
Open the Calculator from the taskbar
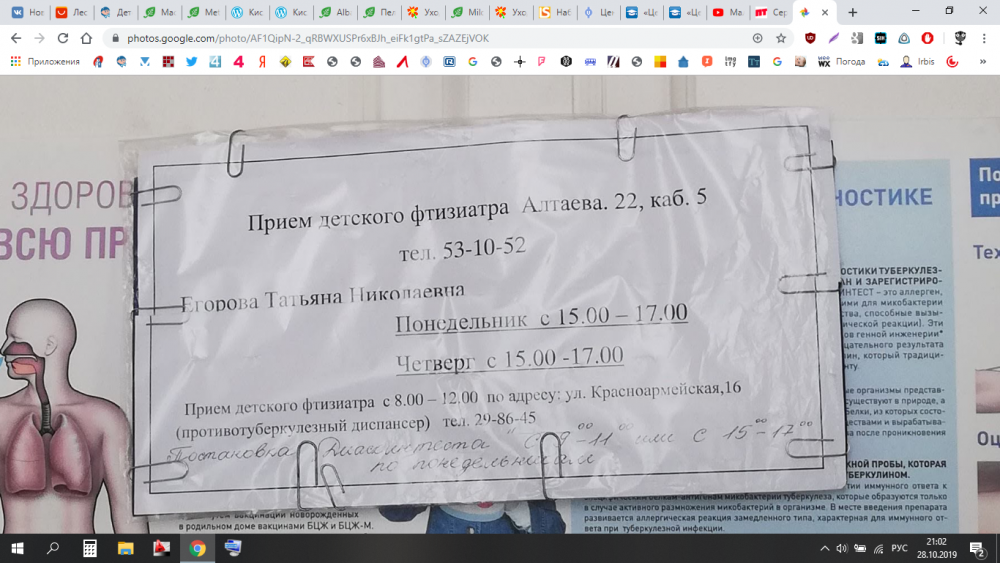point(89,548)
